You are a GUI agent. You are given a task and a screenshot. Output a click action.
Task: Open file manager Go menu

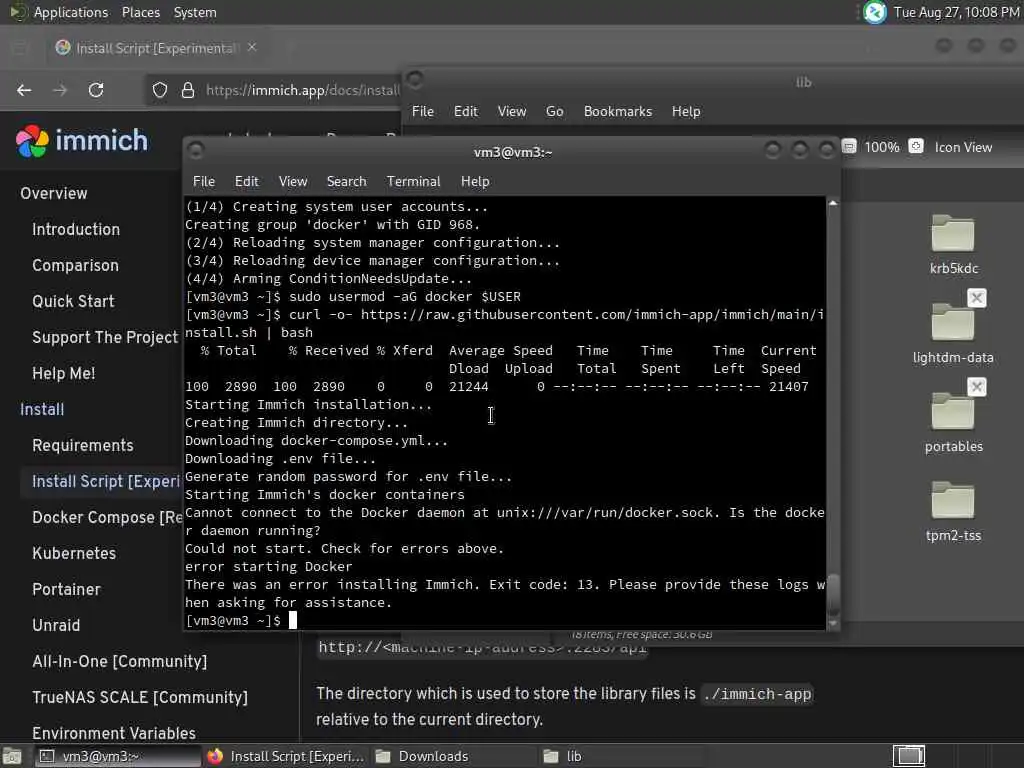(x=554, y=112)
